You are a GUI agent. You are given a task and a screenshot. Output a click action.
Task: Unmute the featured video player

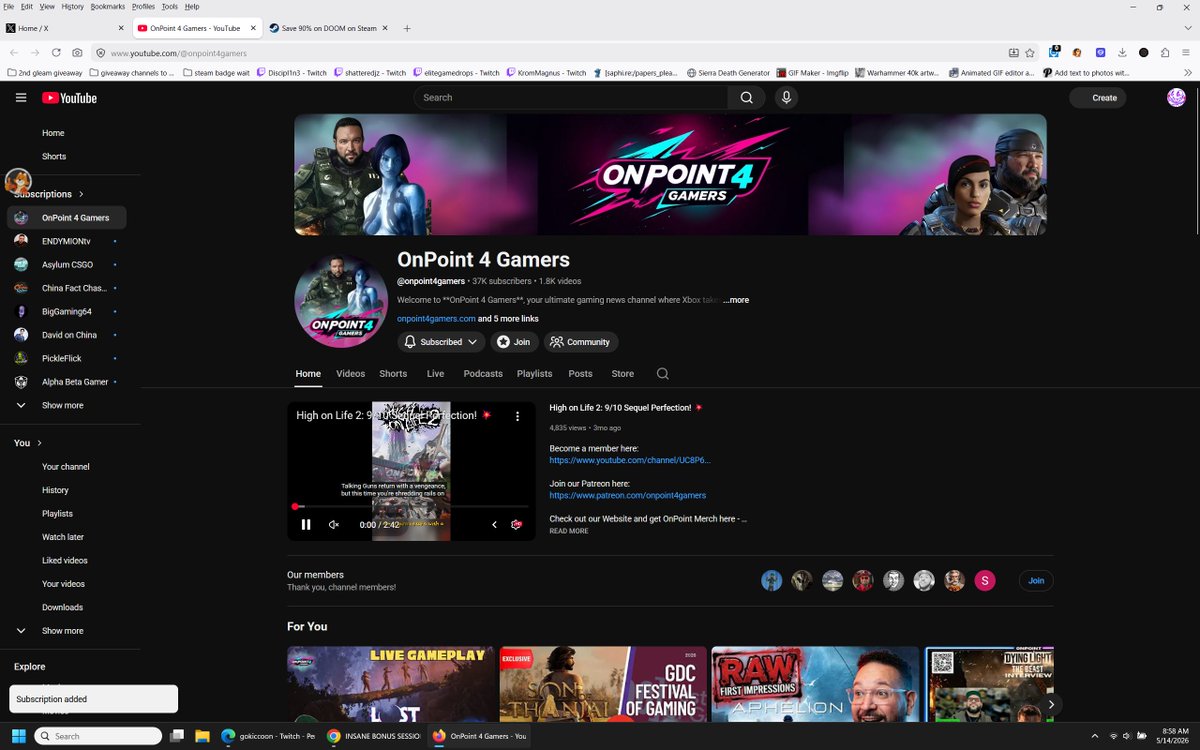click(x=334, y=524)
